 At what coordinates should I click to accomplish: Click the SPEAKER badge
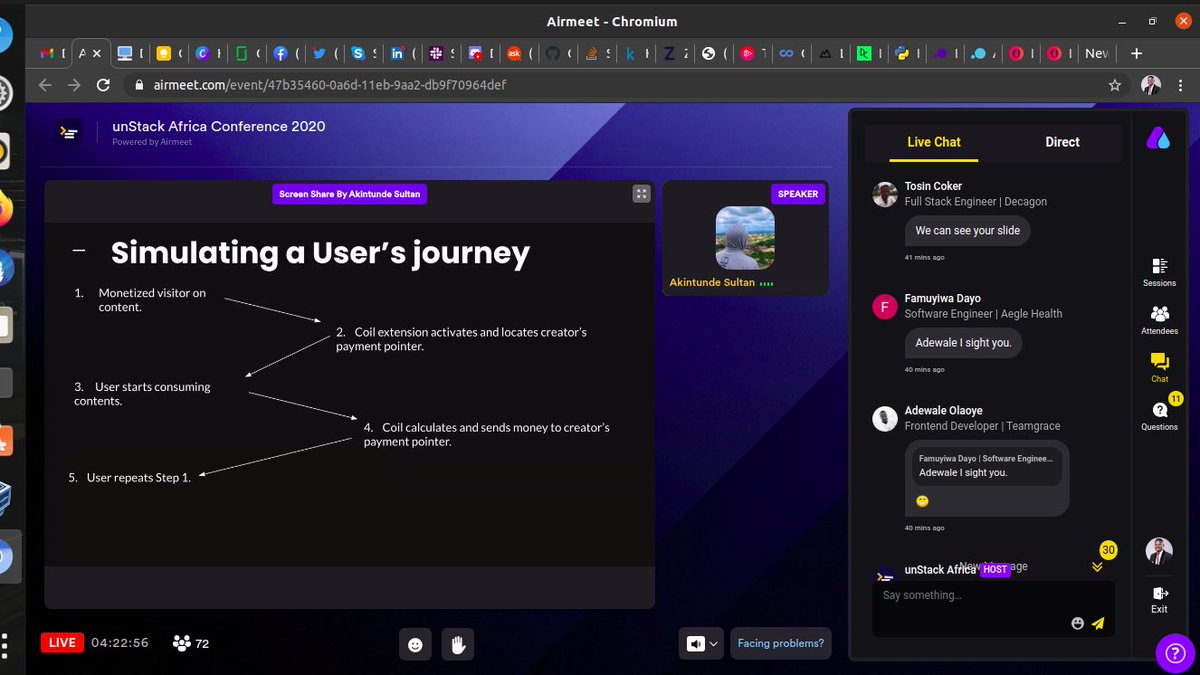[798, 194]
